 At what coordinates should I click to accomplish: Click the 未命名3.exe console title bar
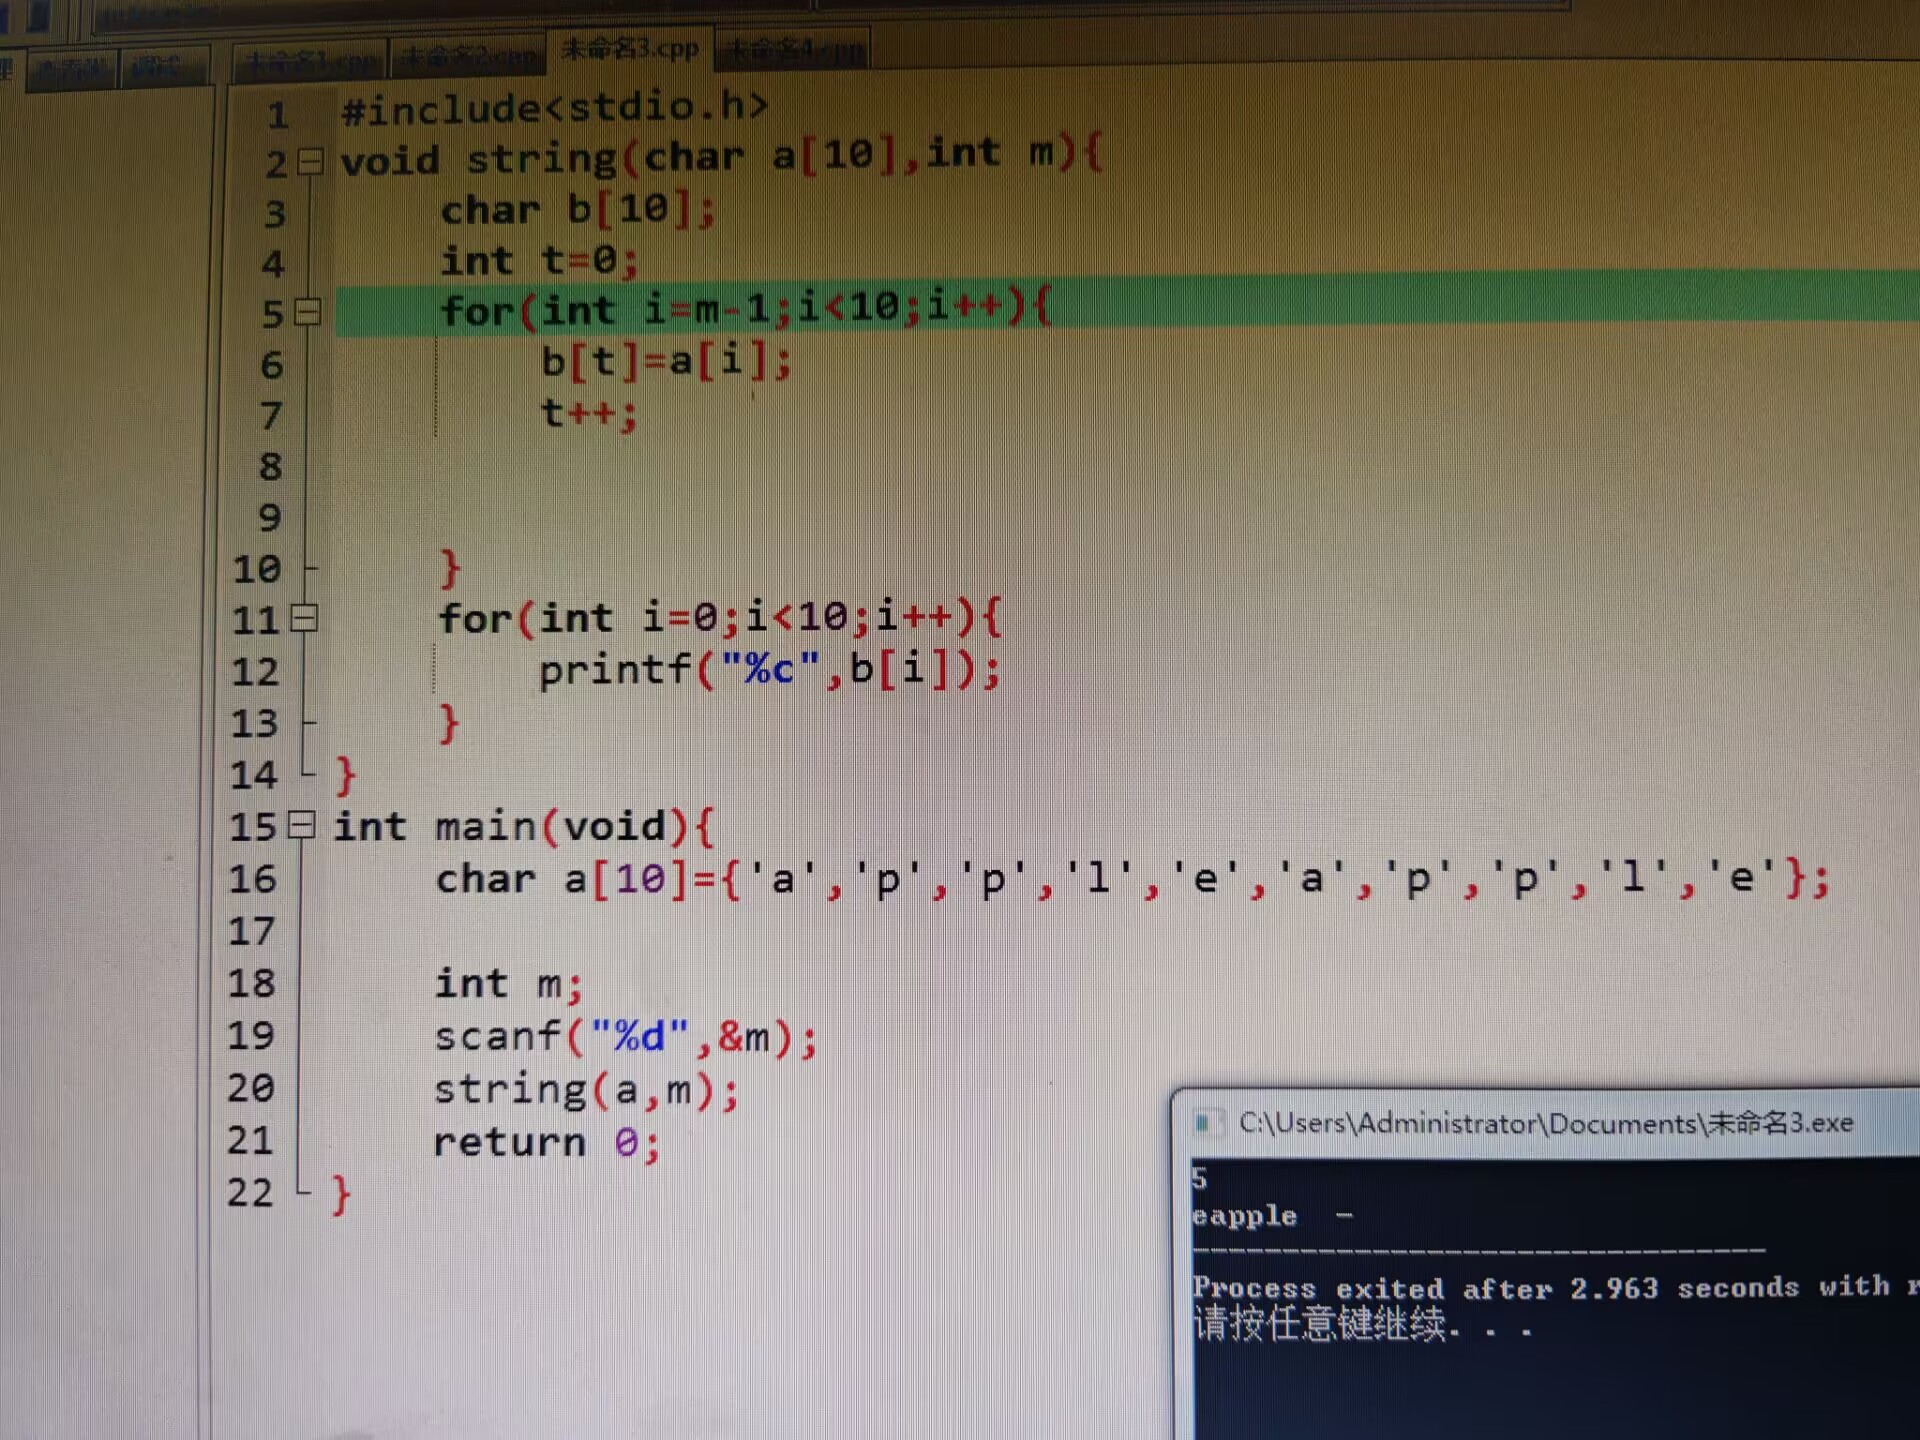(1545, 1124)
